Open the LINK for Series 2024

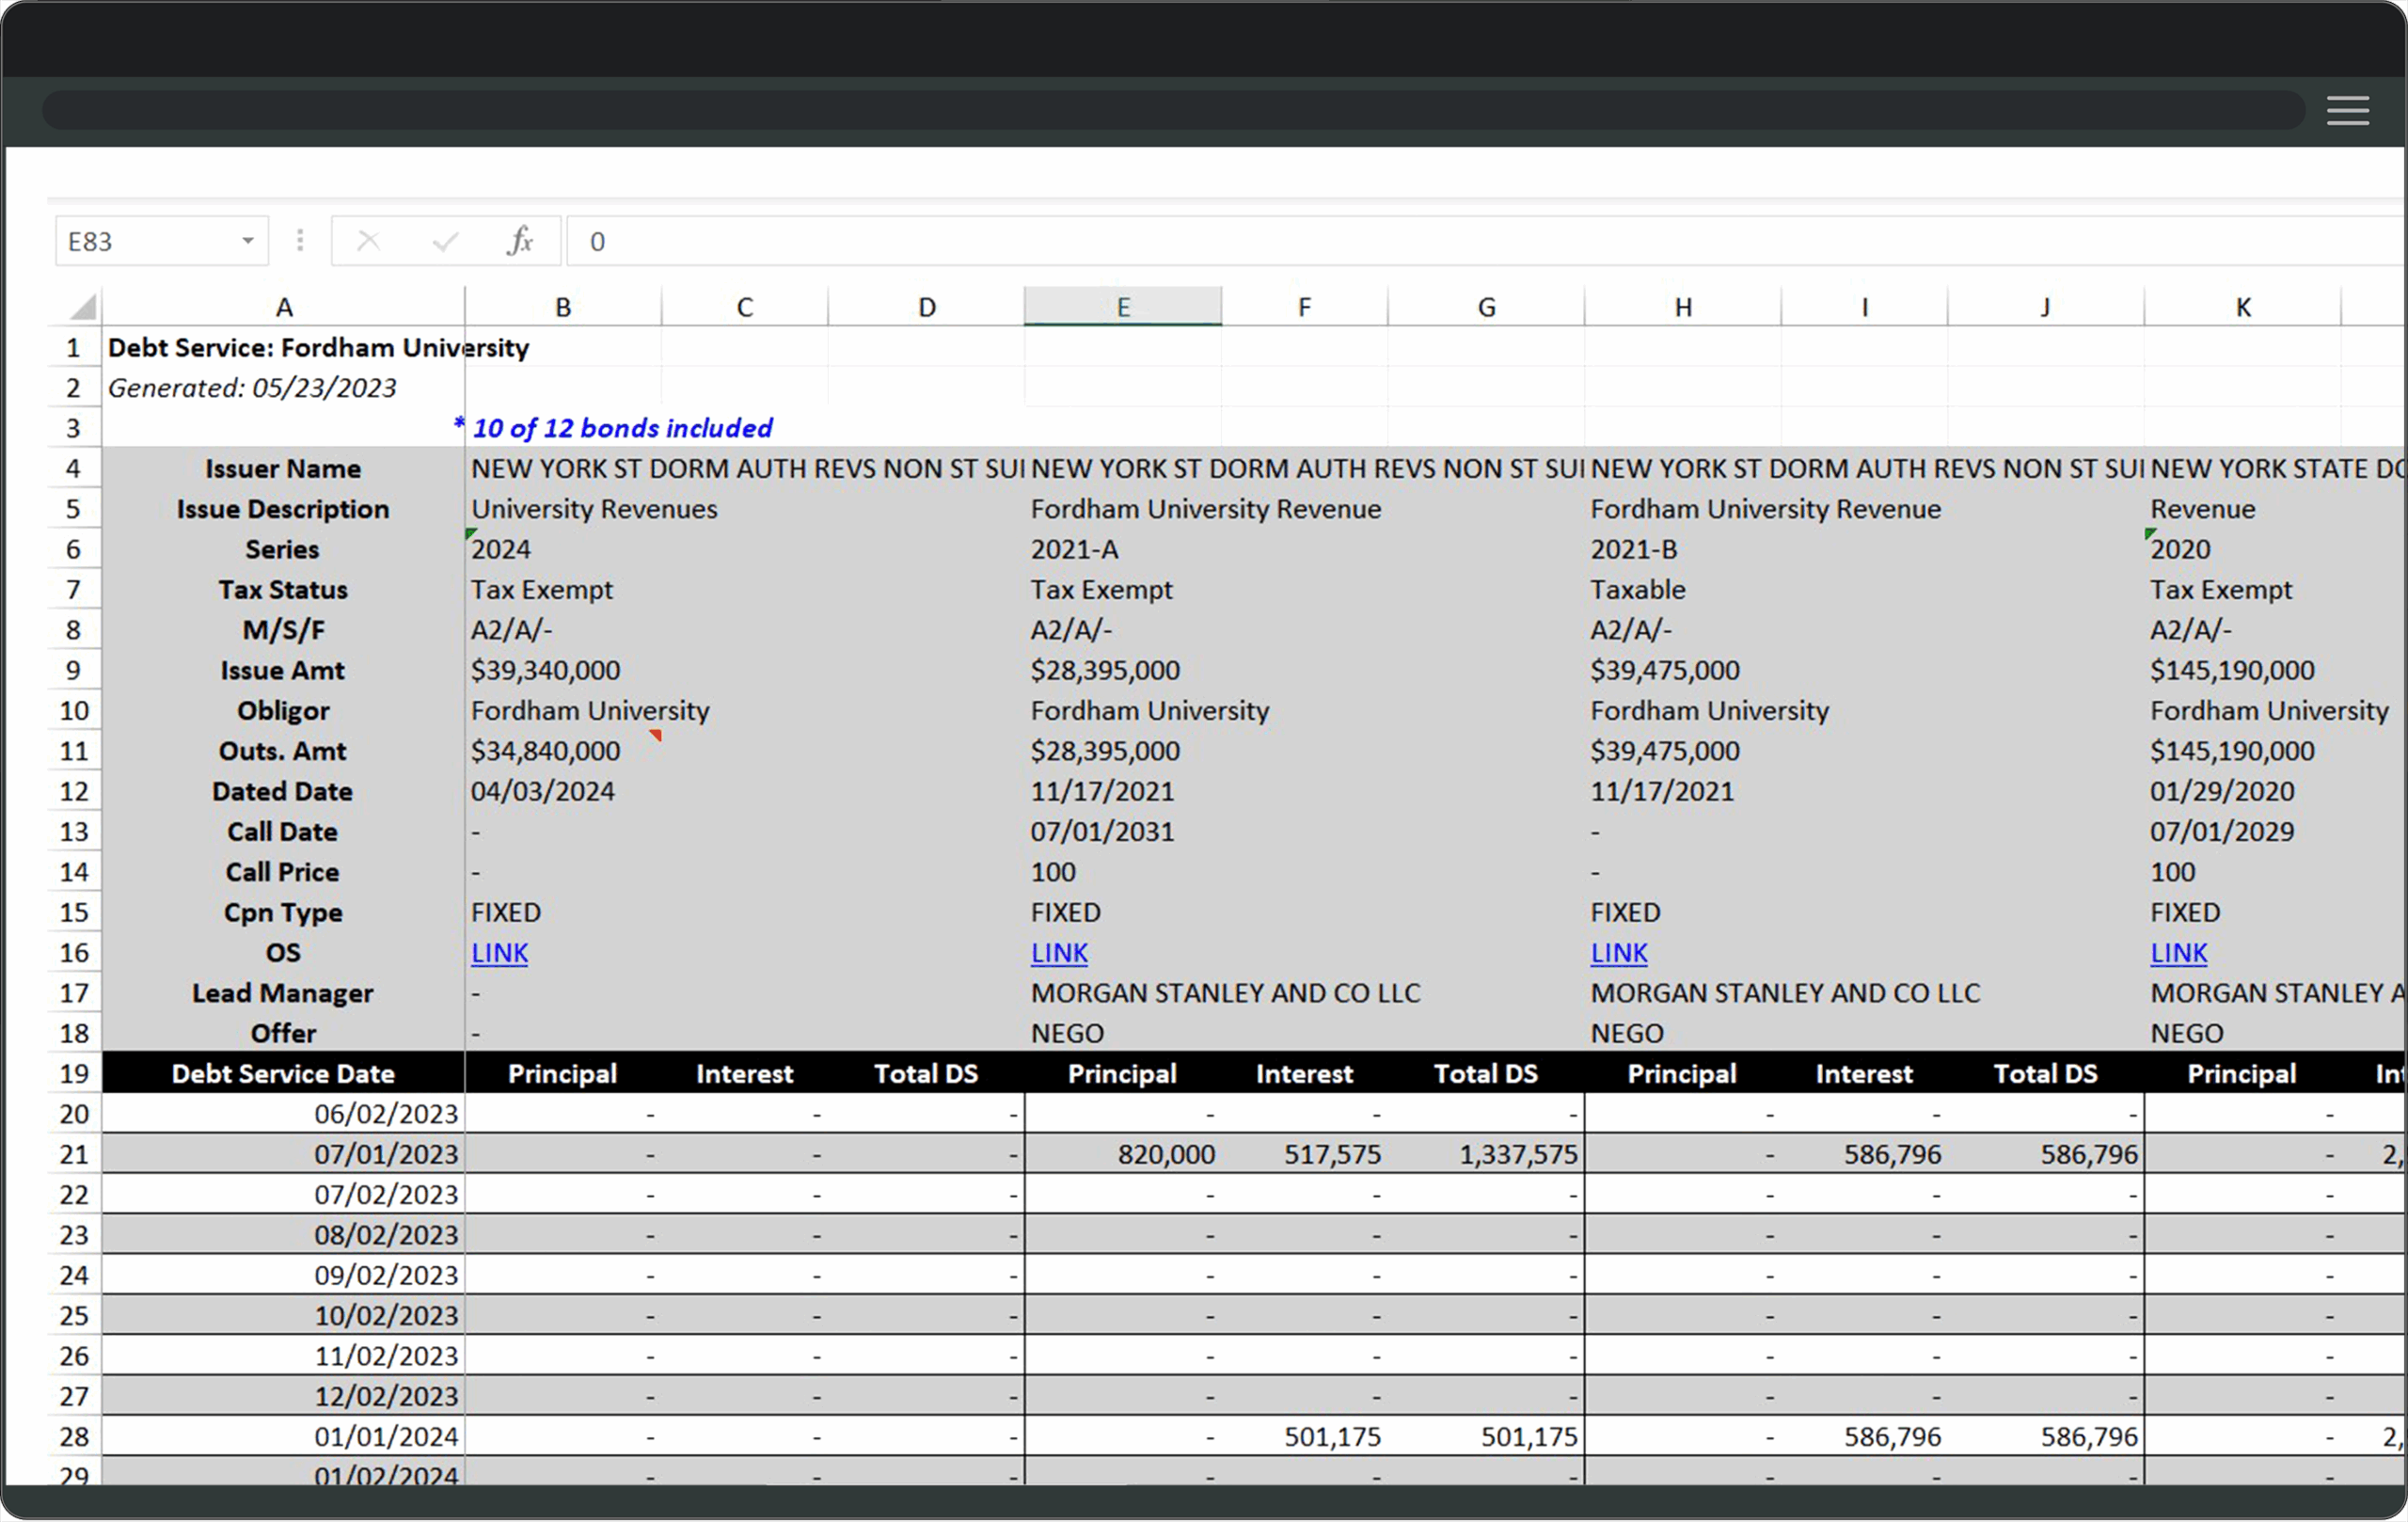click(x=499, y=953)
